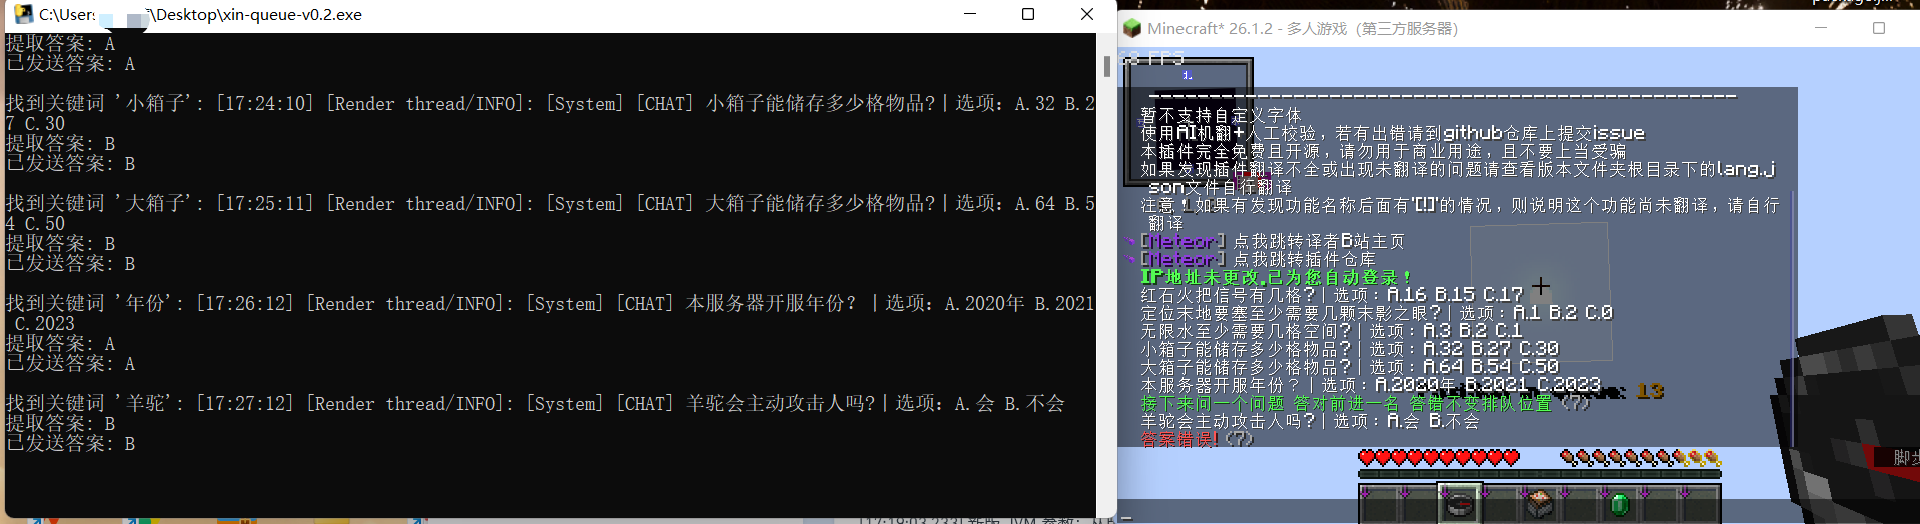The height and width of the screenshot is (524, 1920).
Task: Maximize the Minecraft window
Action: (1879, 28)
